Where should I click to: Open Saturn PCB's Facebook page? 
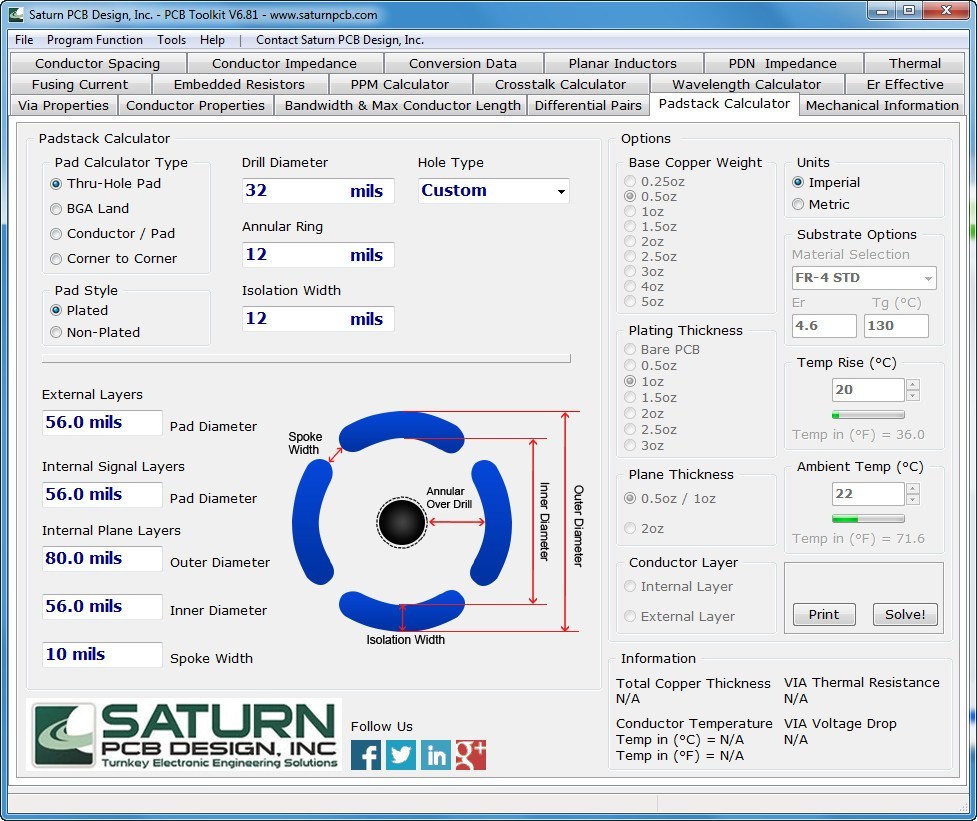(x=365, y=755)
